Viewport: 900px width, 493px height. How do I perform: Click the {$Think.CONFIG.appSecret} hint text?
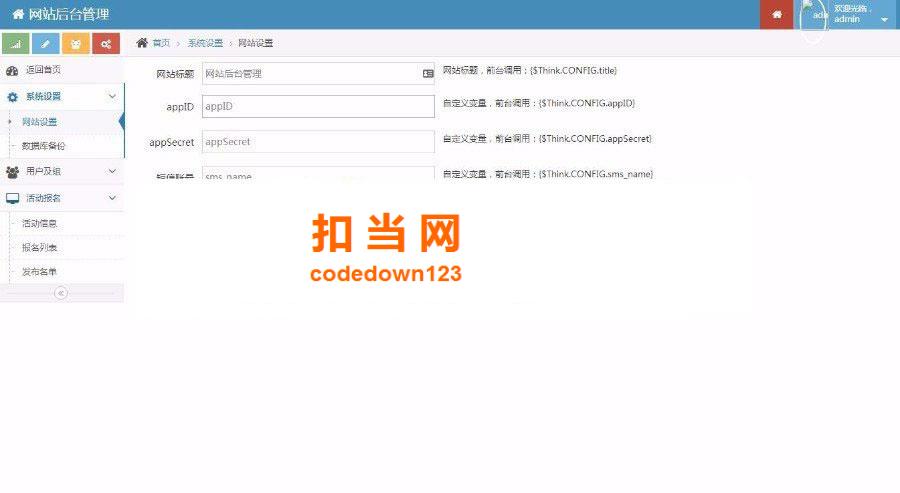595,139
